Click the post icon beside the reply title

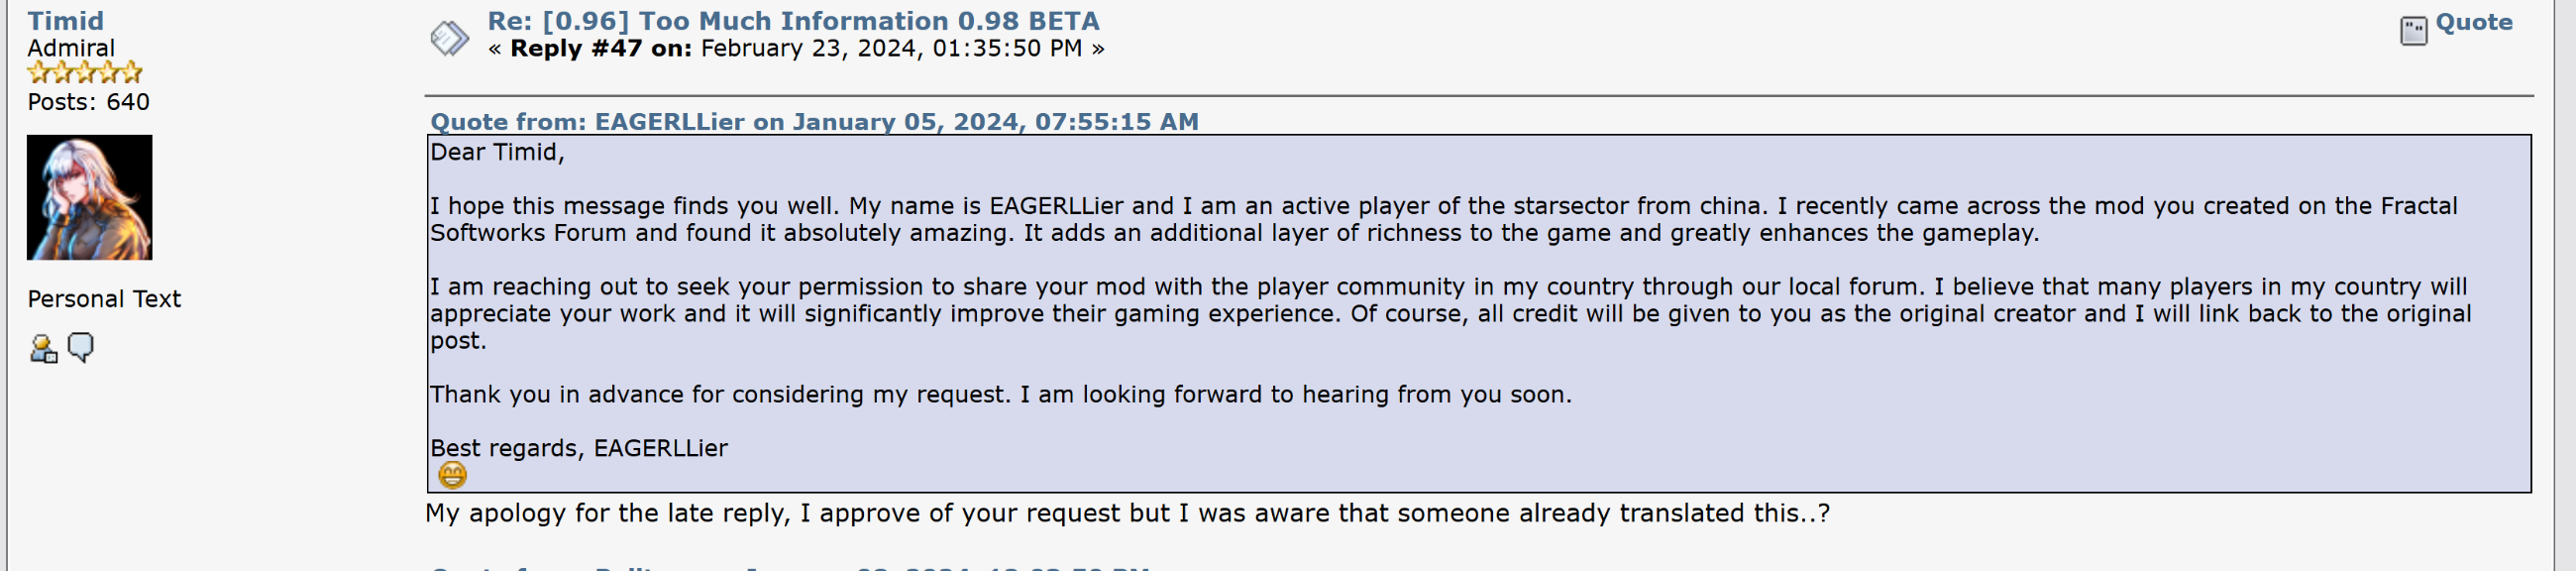pyautogui.click(x=449, y=38)
